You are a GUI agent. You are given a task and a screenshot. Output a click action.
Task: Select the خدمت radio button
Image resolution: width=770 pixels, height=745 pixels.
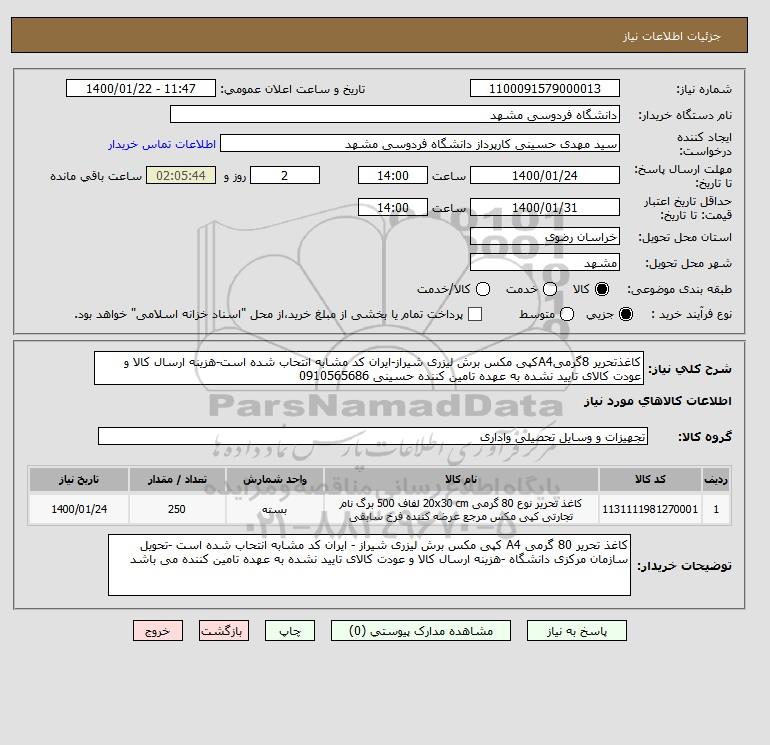(x=550, y=289)
